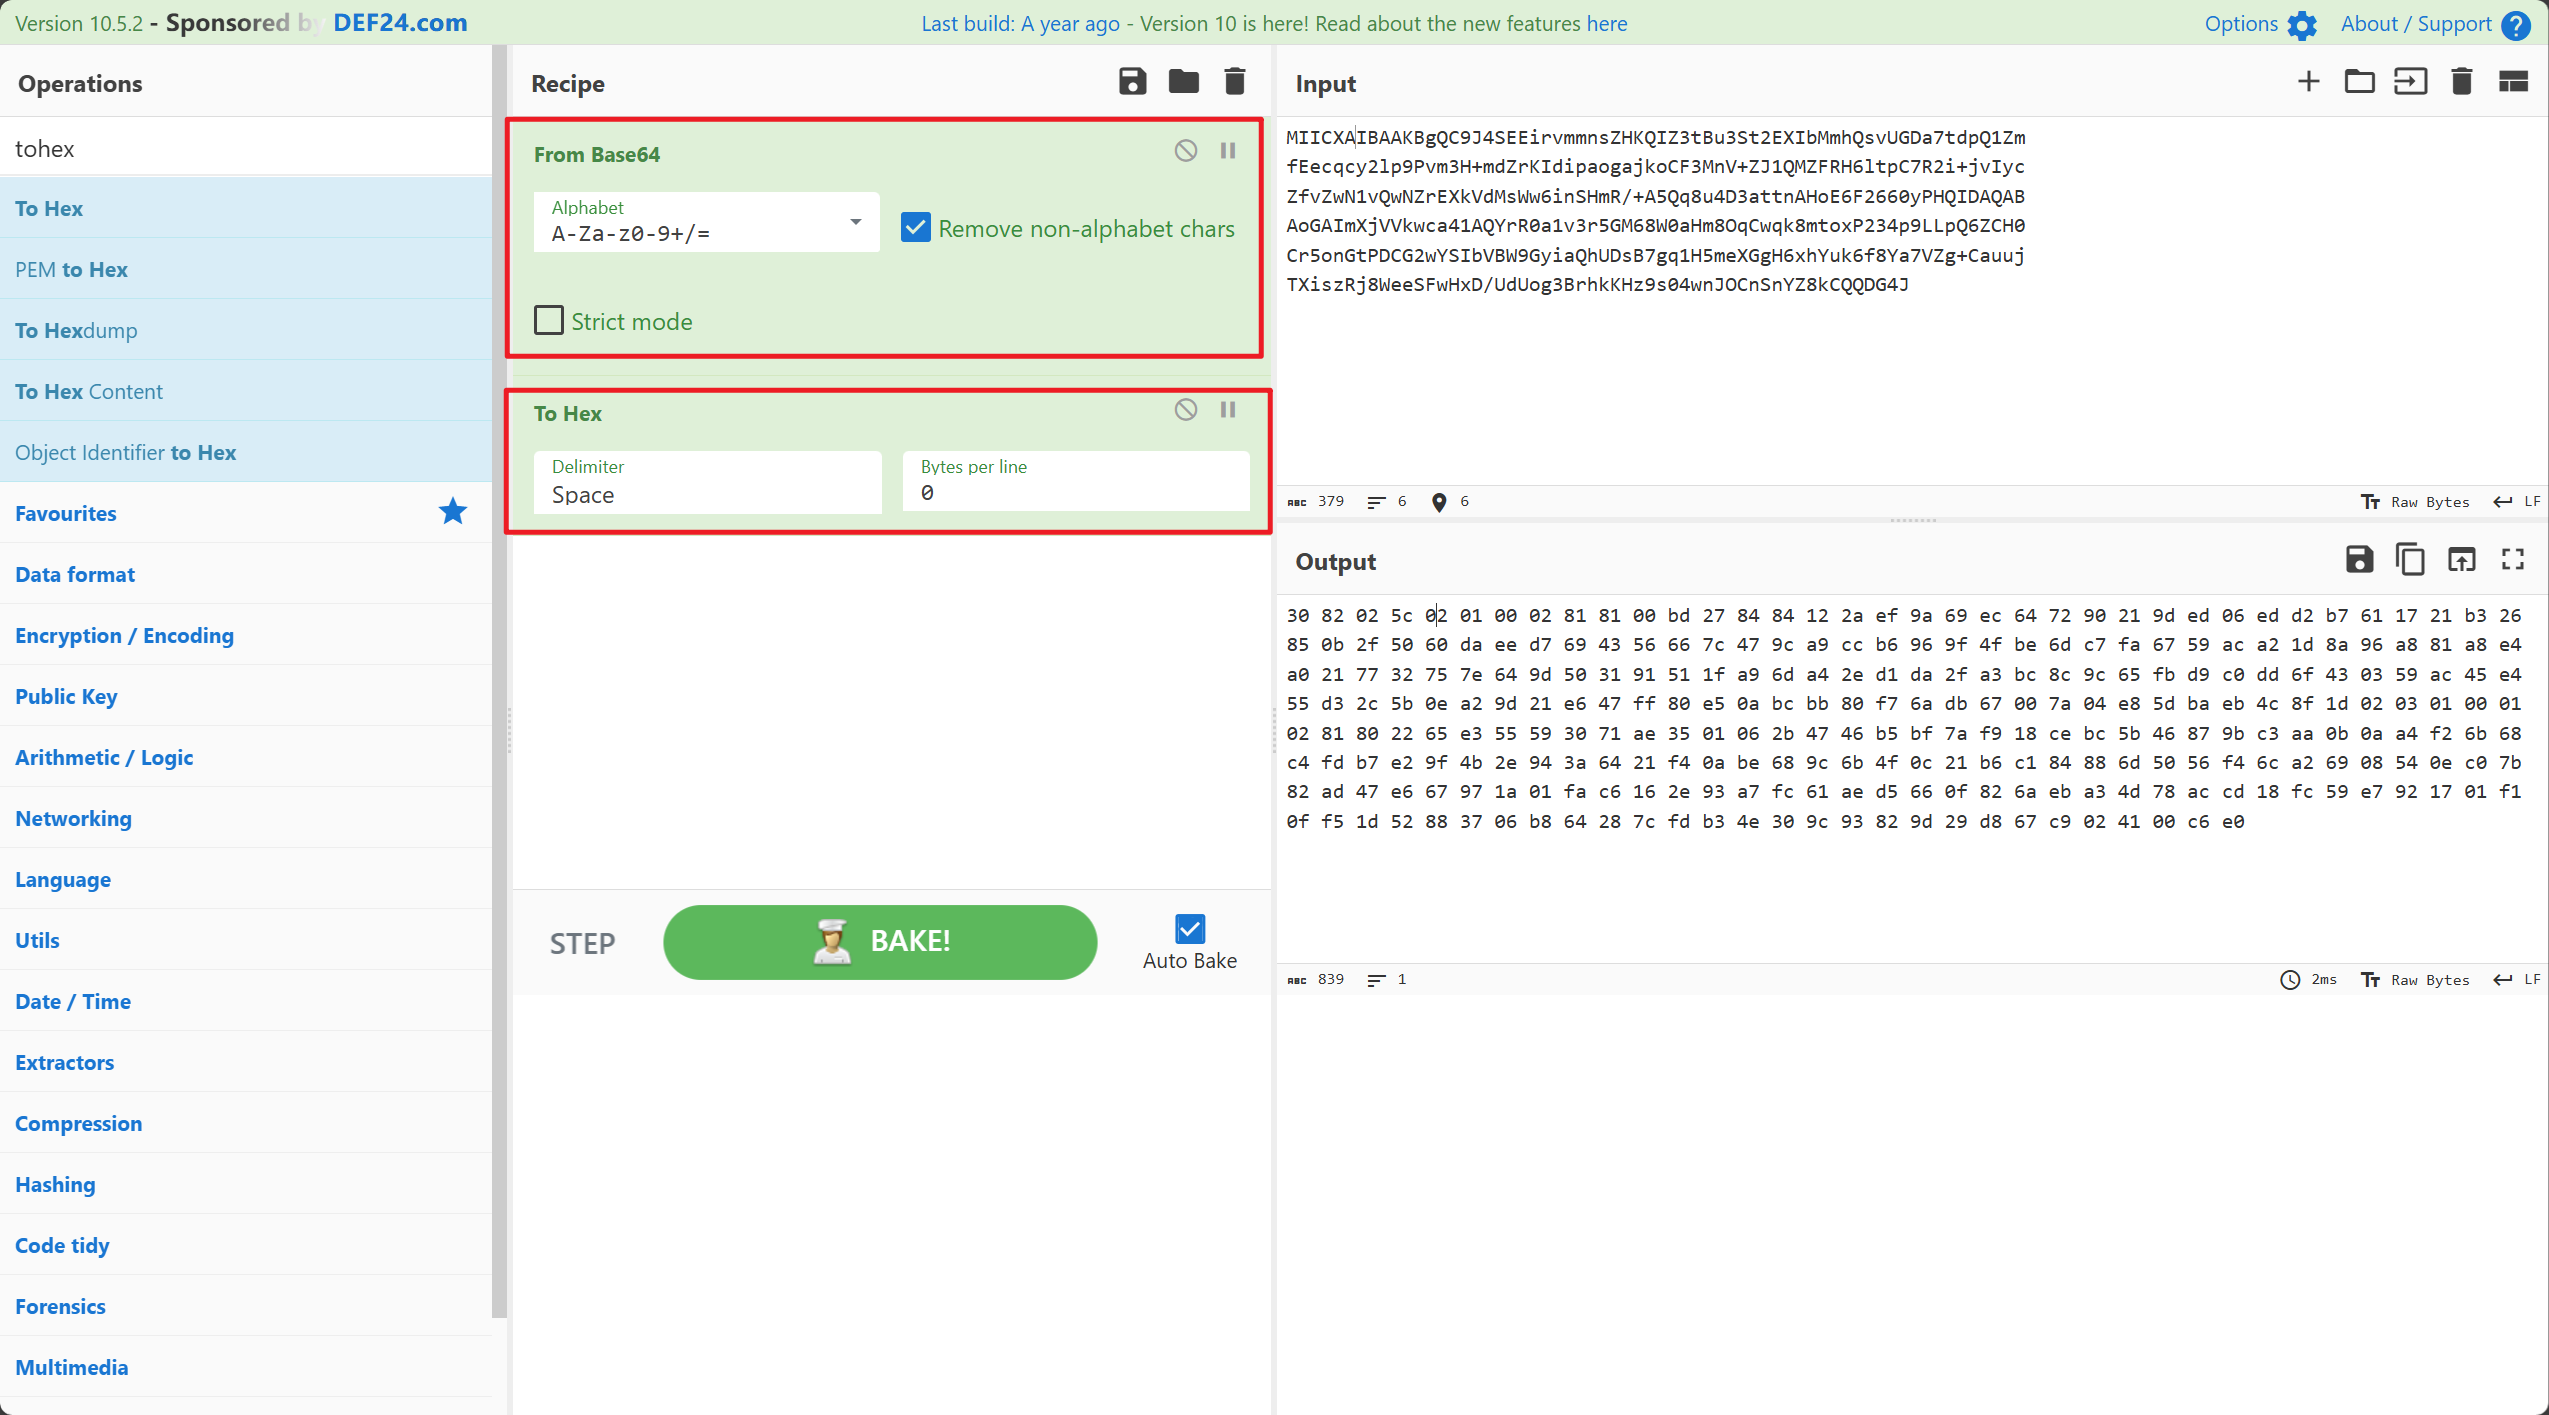Maximise the output pane
Viewport: 2549px width, 1415px height.
tap(2513, 560)
